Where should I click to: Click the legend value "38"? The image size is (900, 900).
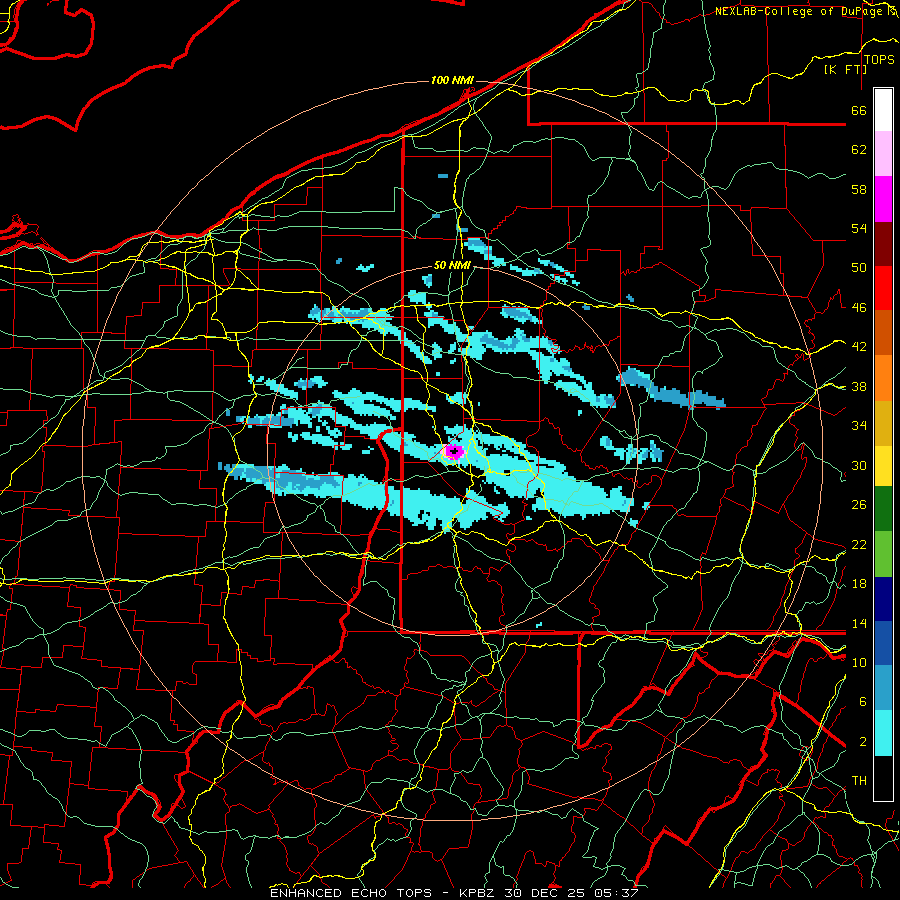point(859,386)
